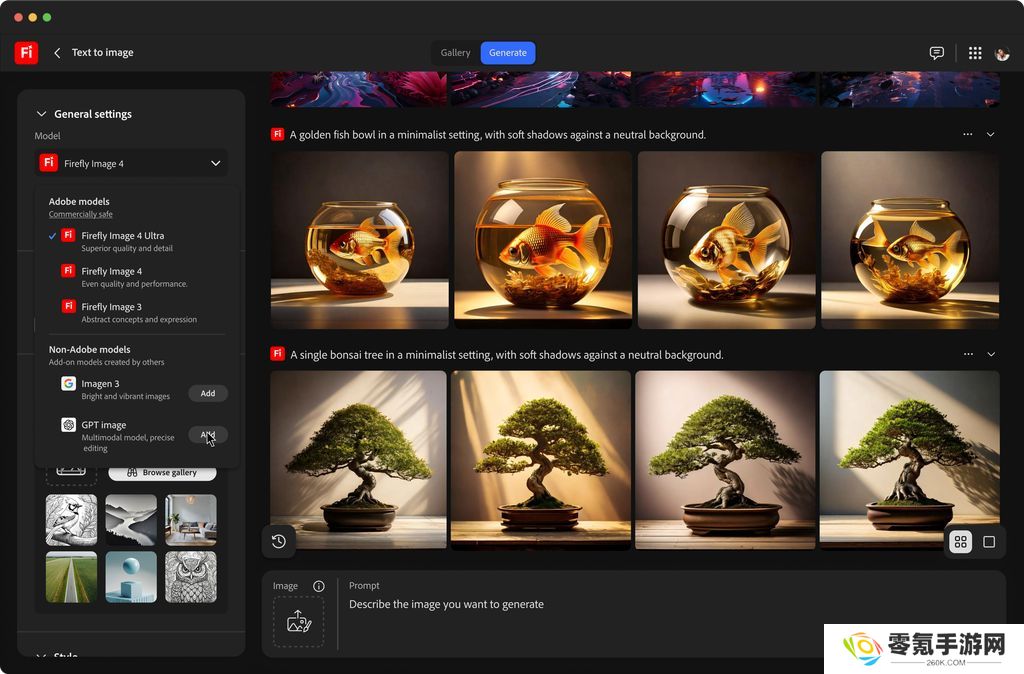The height and width of the screenshot is (674, 1024).
Task: Open the first golden fish bowl image
Action: (360, 240)
